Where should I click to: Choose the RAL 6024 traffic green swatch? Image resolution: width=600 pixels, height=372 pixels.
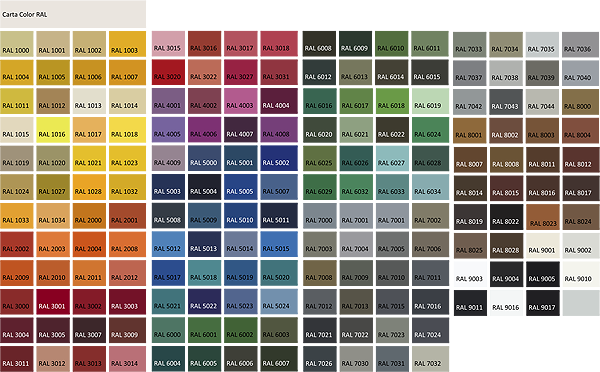[430, 130]
